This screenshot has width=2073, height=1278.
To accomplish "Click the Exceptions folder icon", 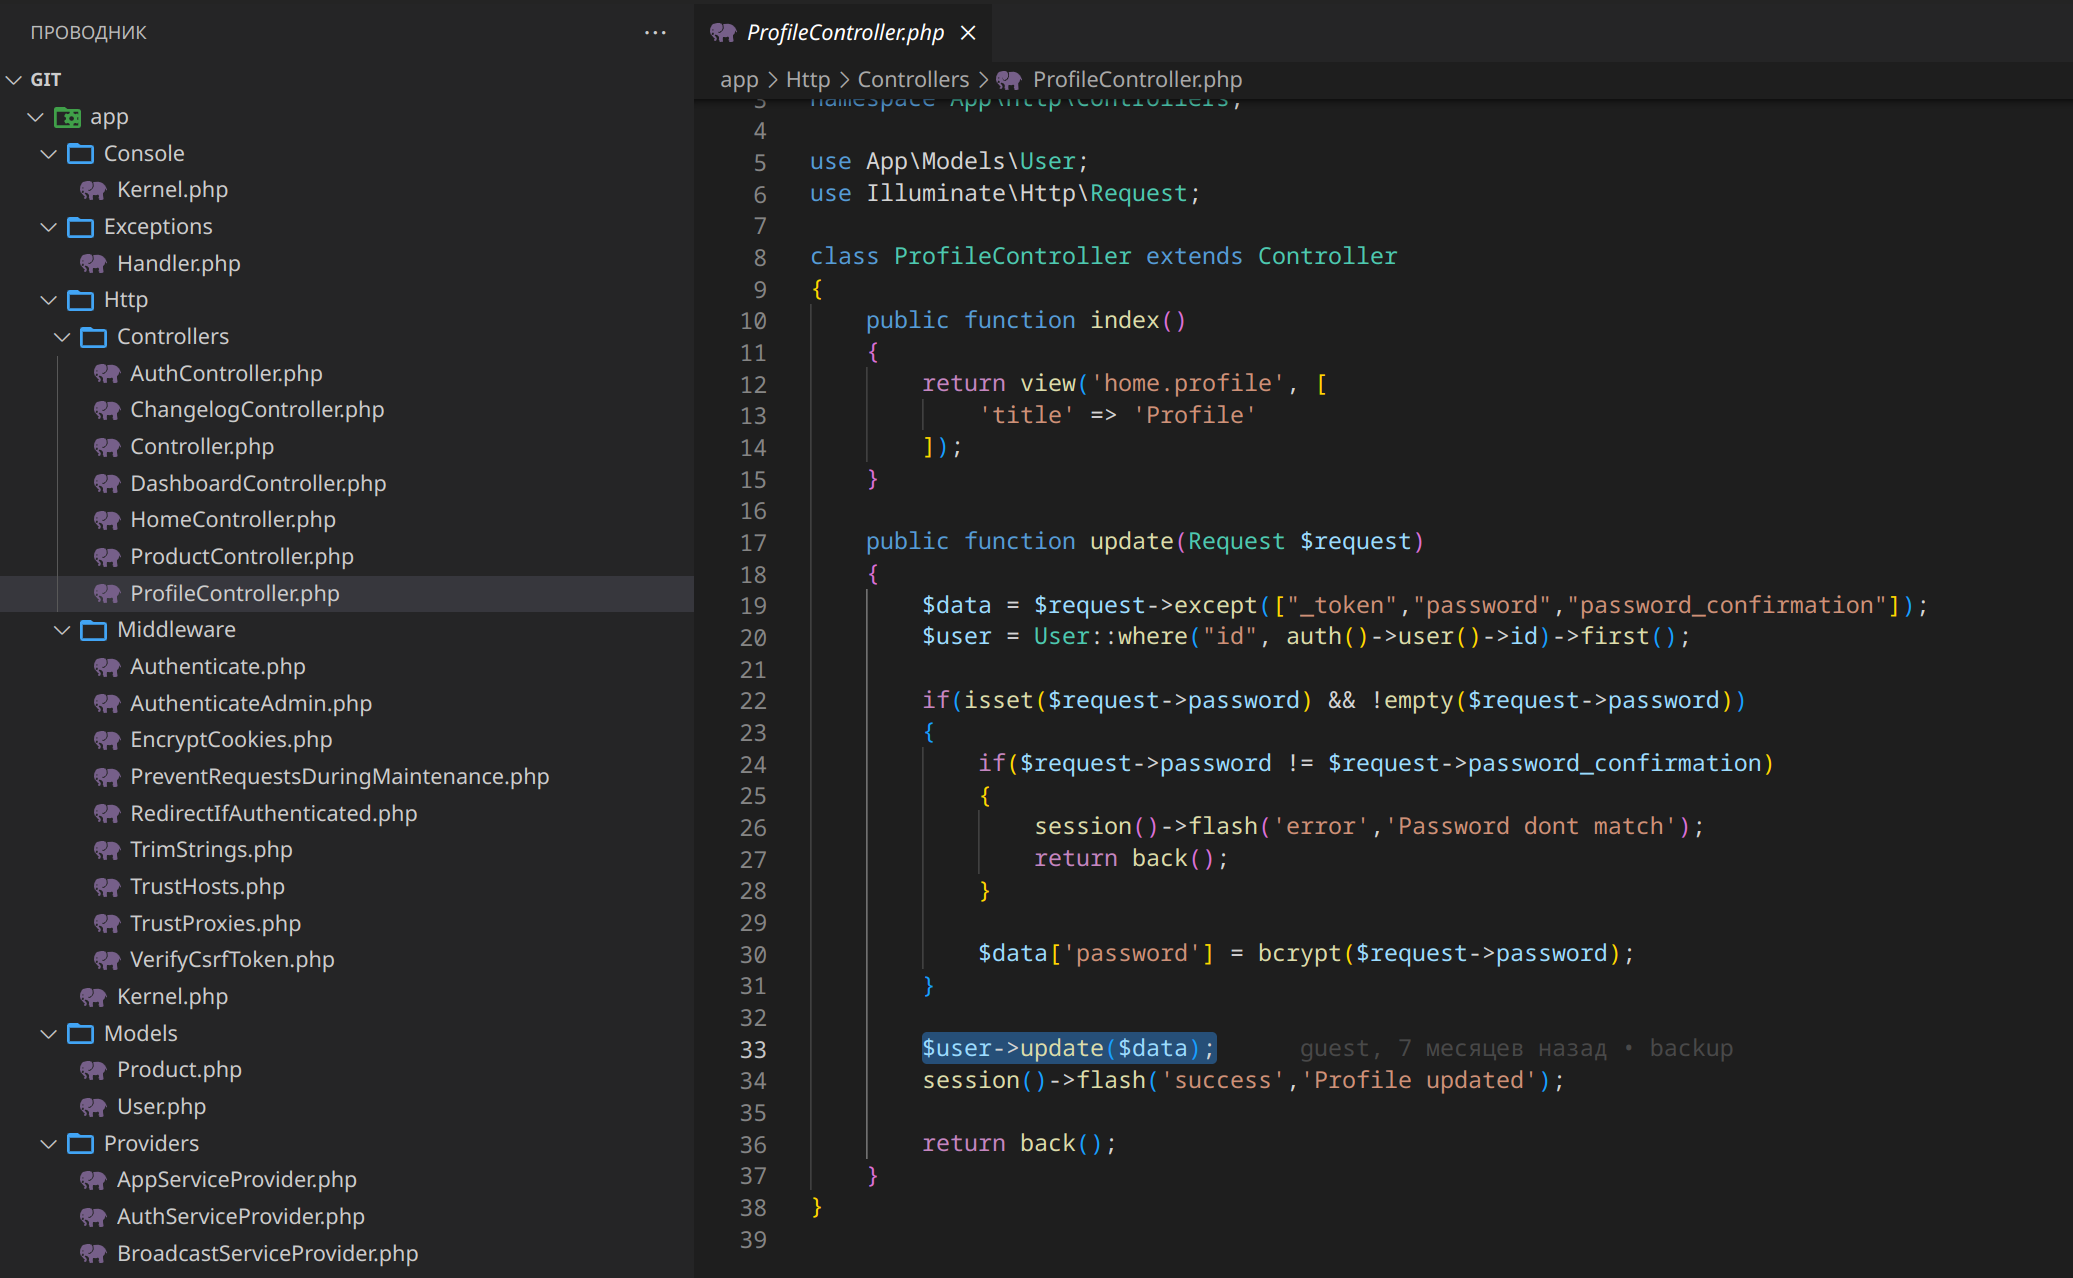I will pos(81,227).
